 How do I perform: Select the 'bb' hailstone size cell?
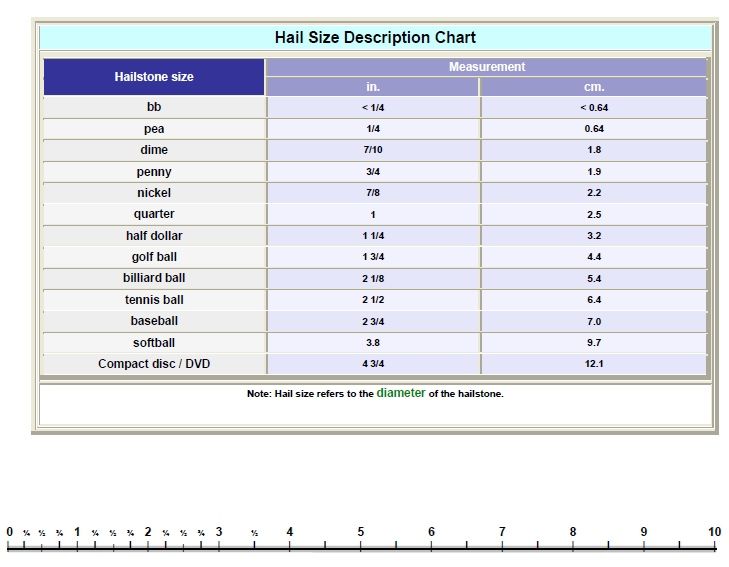click(x=154, y=107)
